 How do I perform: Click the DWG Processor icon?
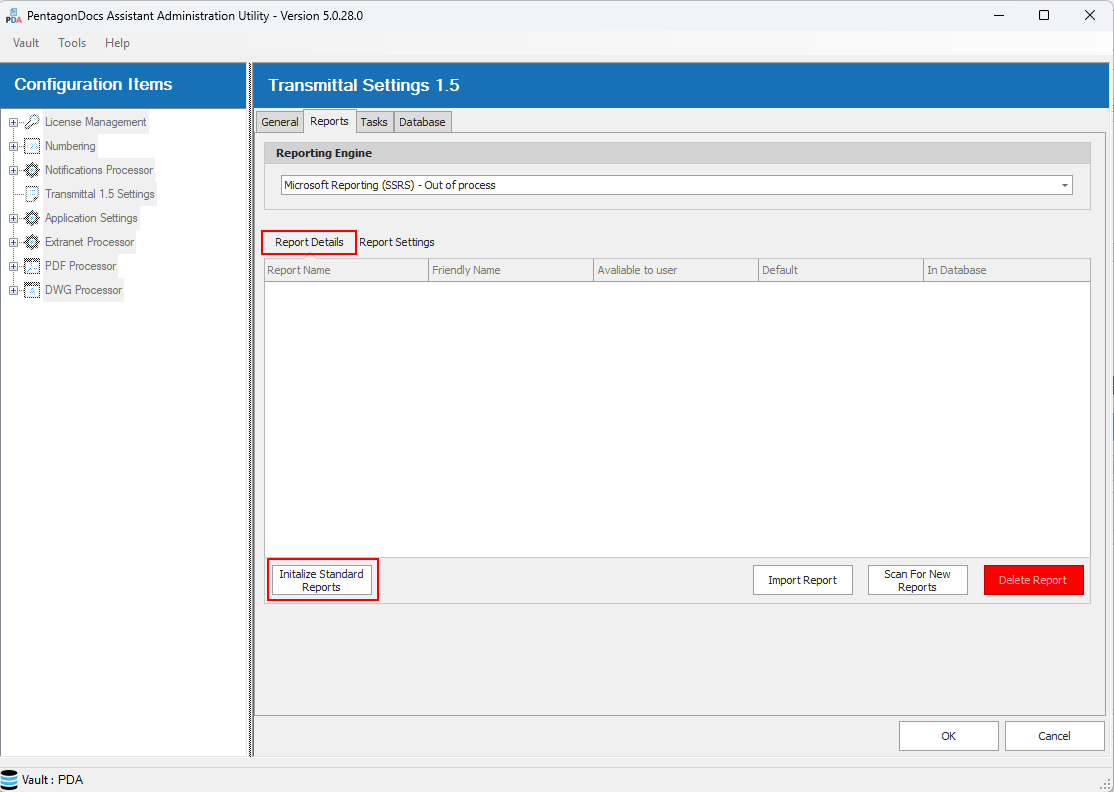click(32, 290)
